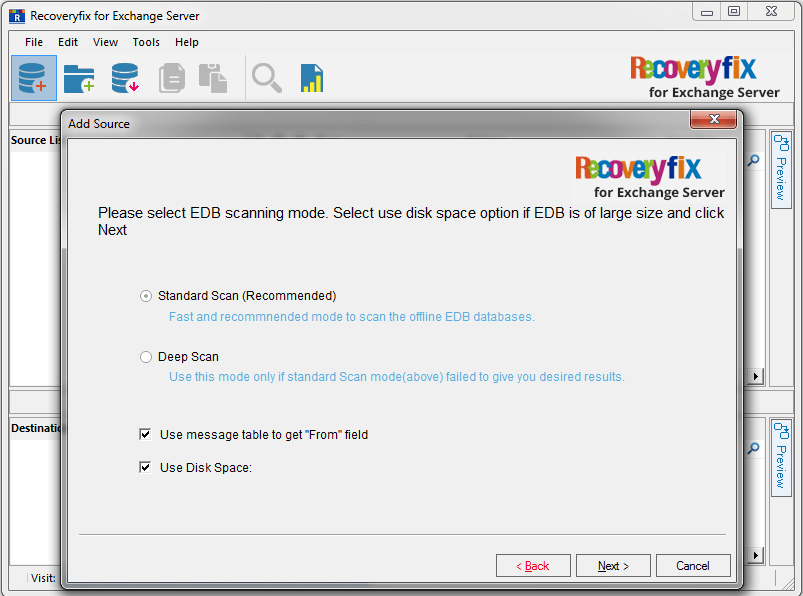Click the destination pane search magnifier icon
Image resolution: width=803 pixels, height=596 pixels.
(x=753, y=449)
